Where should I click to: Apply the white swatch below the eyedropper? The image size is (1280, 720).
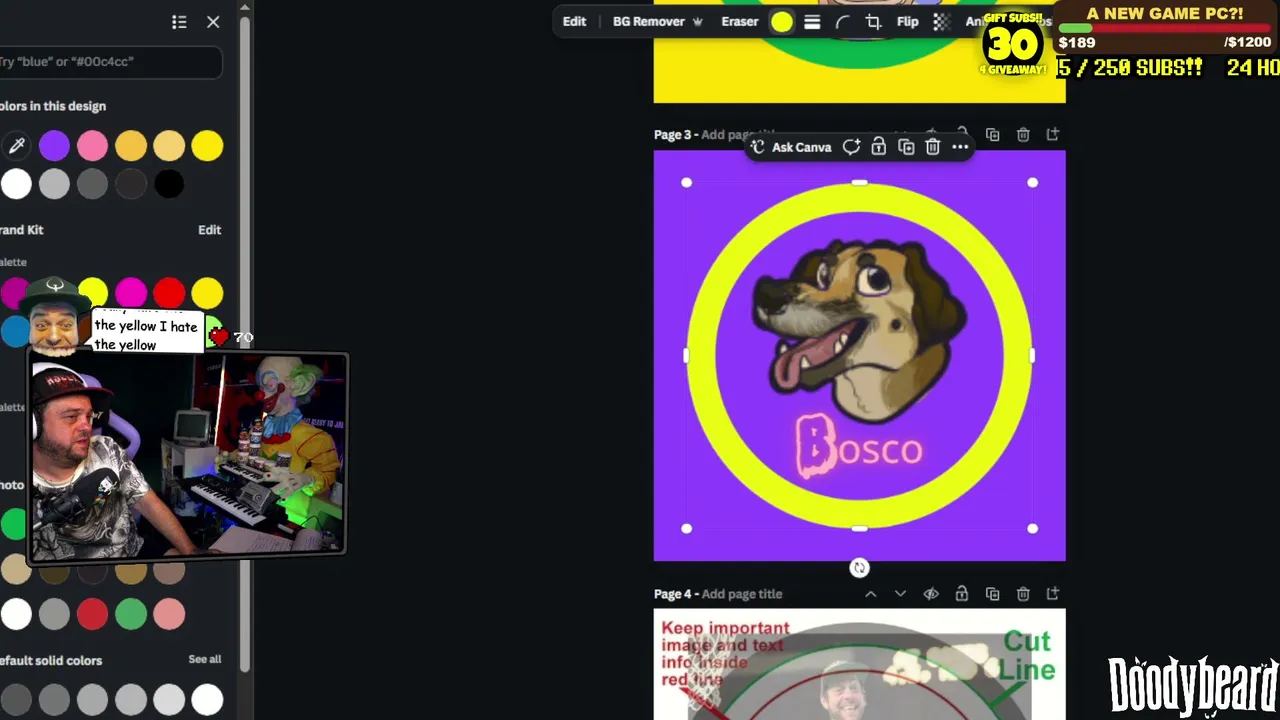pos(16,184)
